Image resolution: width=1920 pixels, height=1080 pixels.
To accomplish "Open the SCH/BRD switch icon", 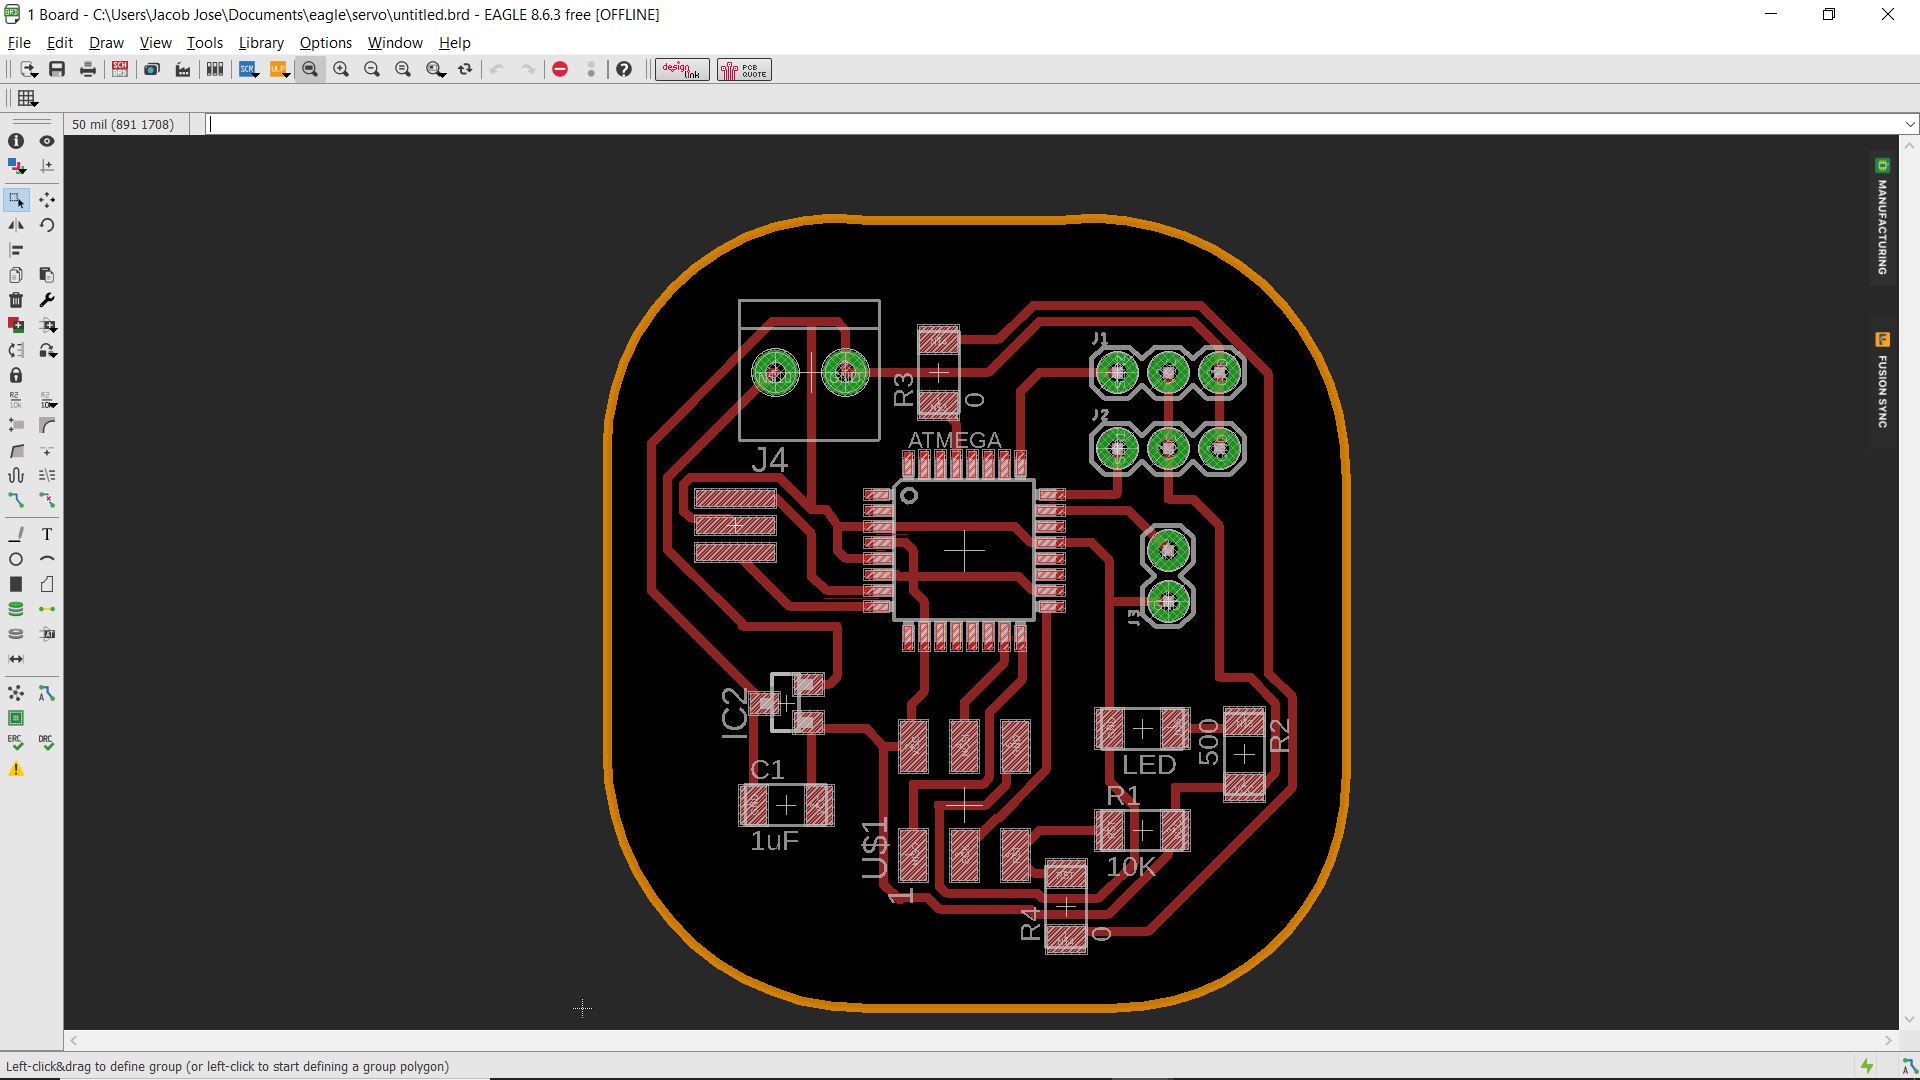I will pos(120,69).
